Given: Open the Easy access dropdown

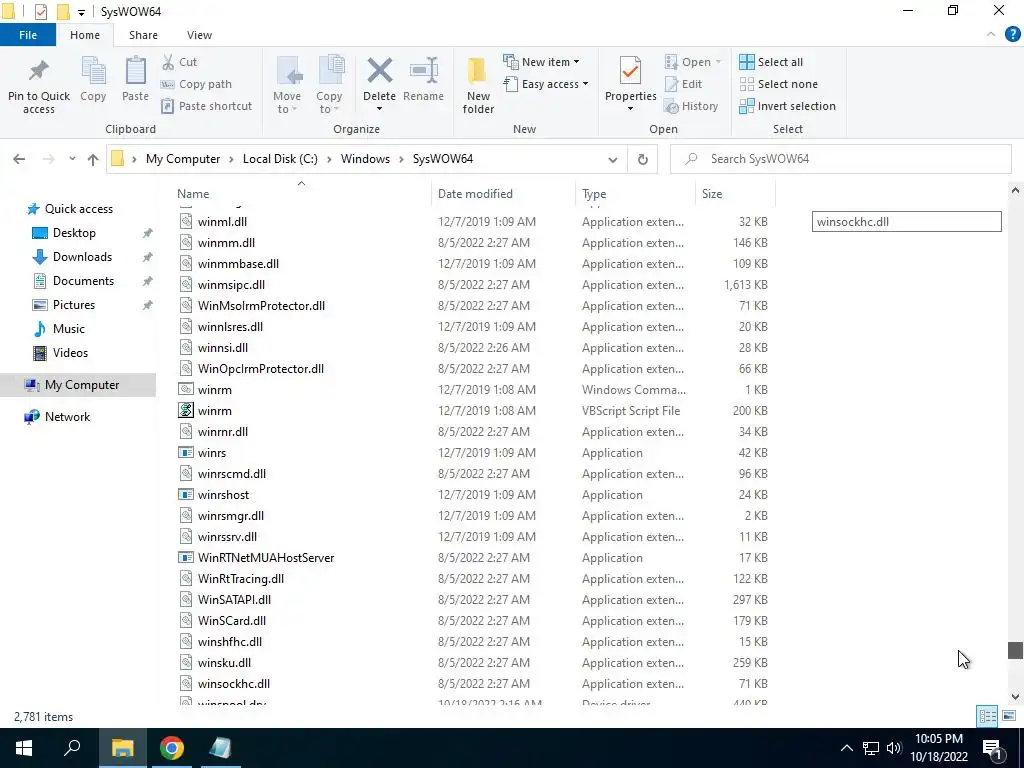Looking at the screenshot, I should [x=546, y=84].
